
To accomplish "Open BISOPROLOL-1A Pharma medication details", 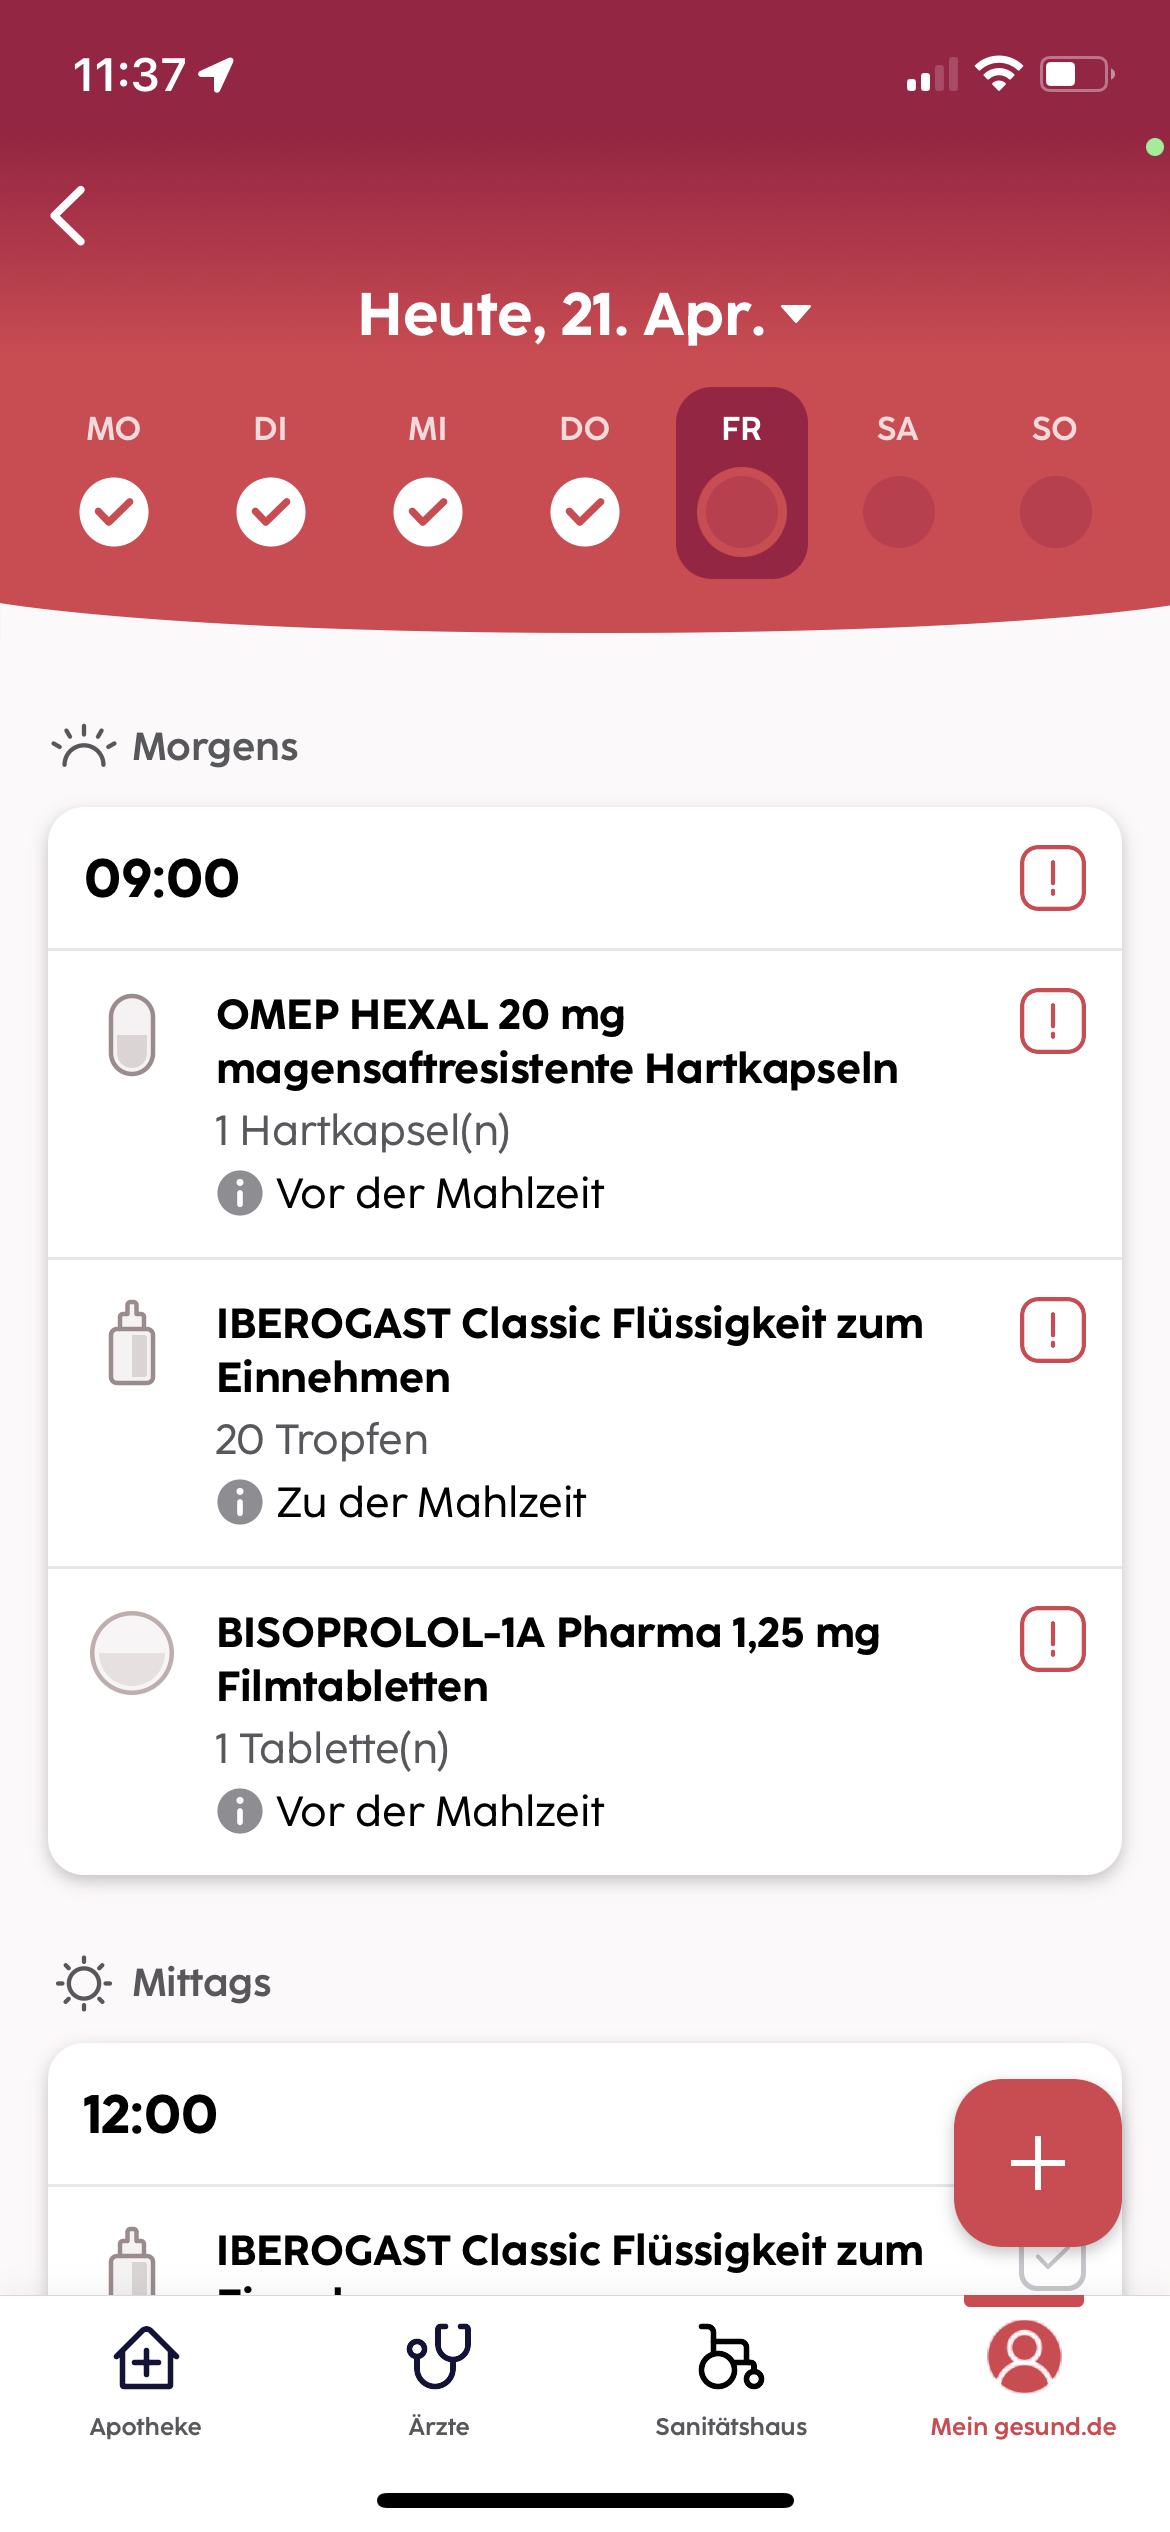I will point(548,1659).
